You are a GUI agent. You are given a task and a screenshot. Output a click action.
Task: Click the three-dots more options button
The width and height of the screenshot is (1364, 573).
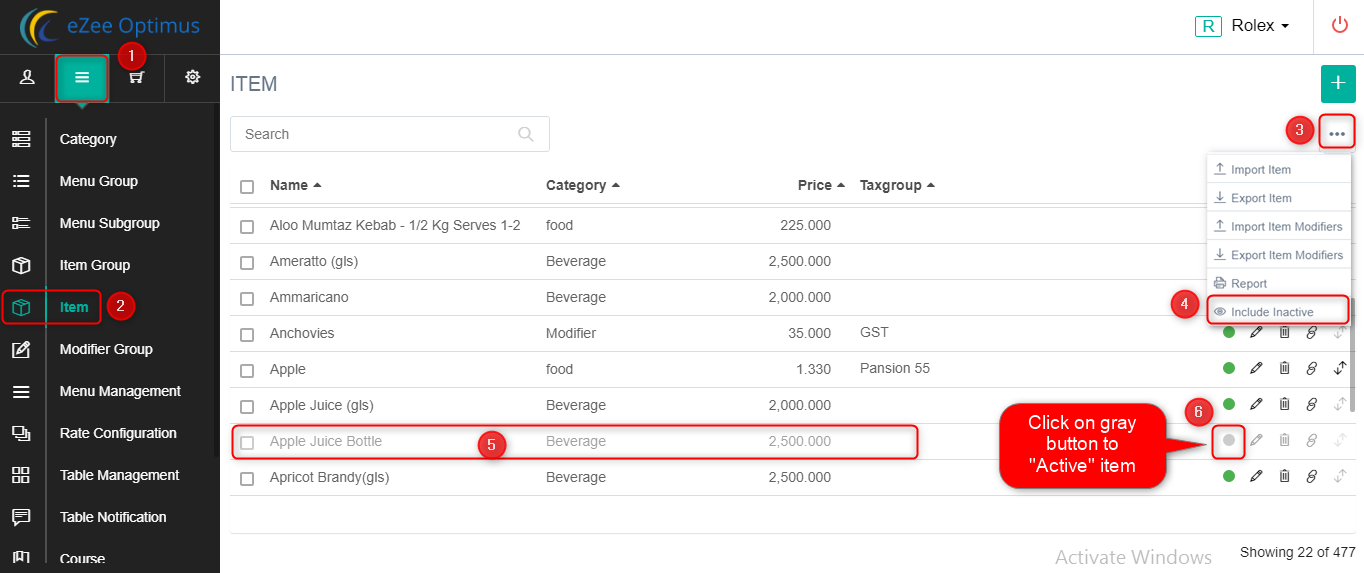[1337, 132]
